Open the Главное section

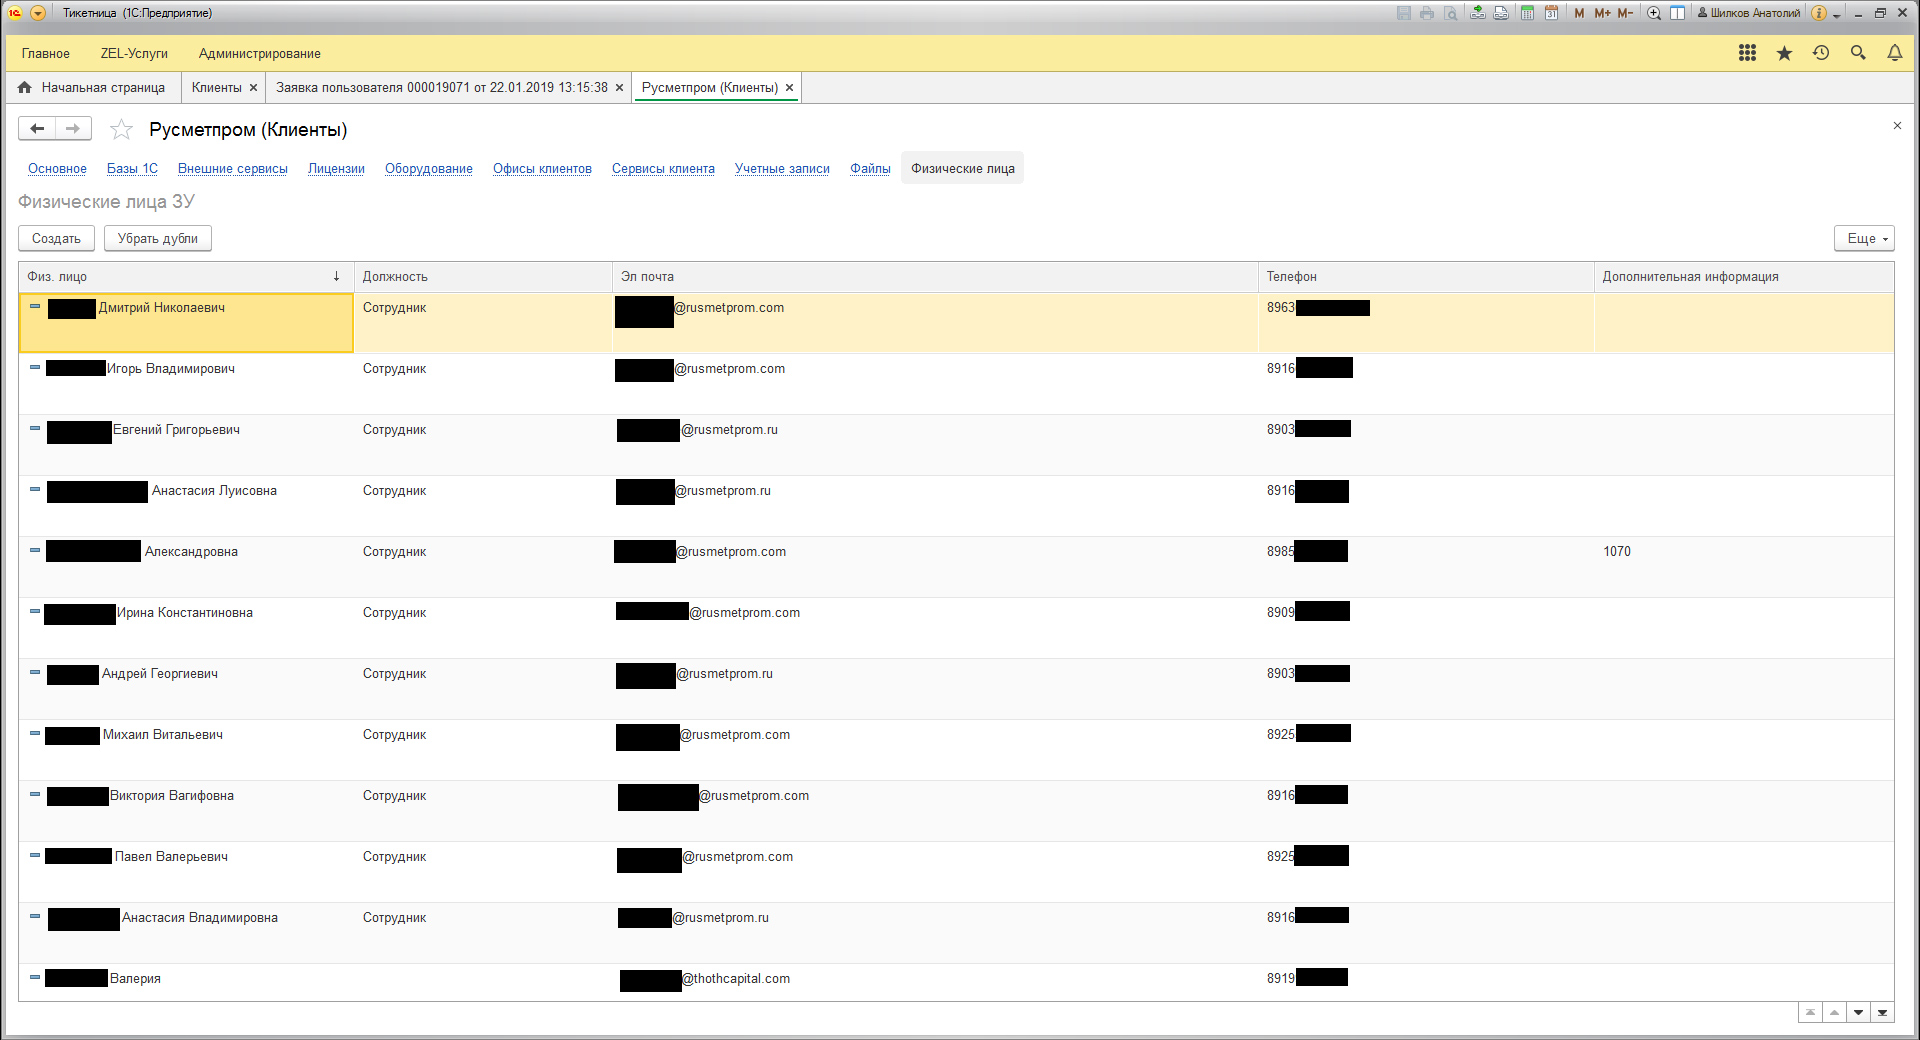click(46, 54)
